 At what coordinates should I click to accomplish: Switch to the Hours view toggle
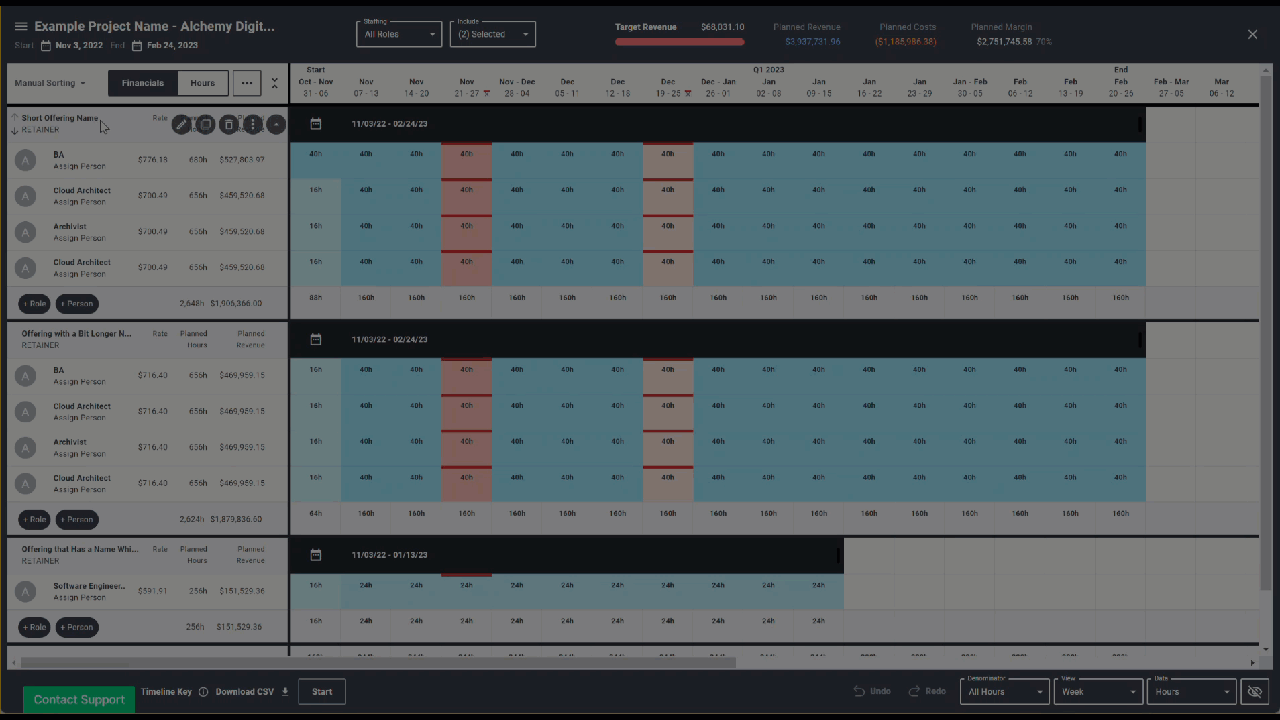point(203,83)
